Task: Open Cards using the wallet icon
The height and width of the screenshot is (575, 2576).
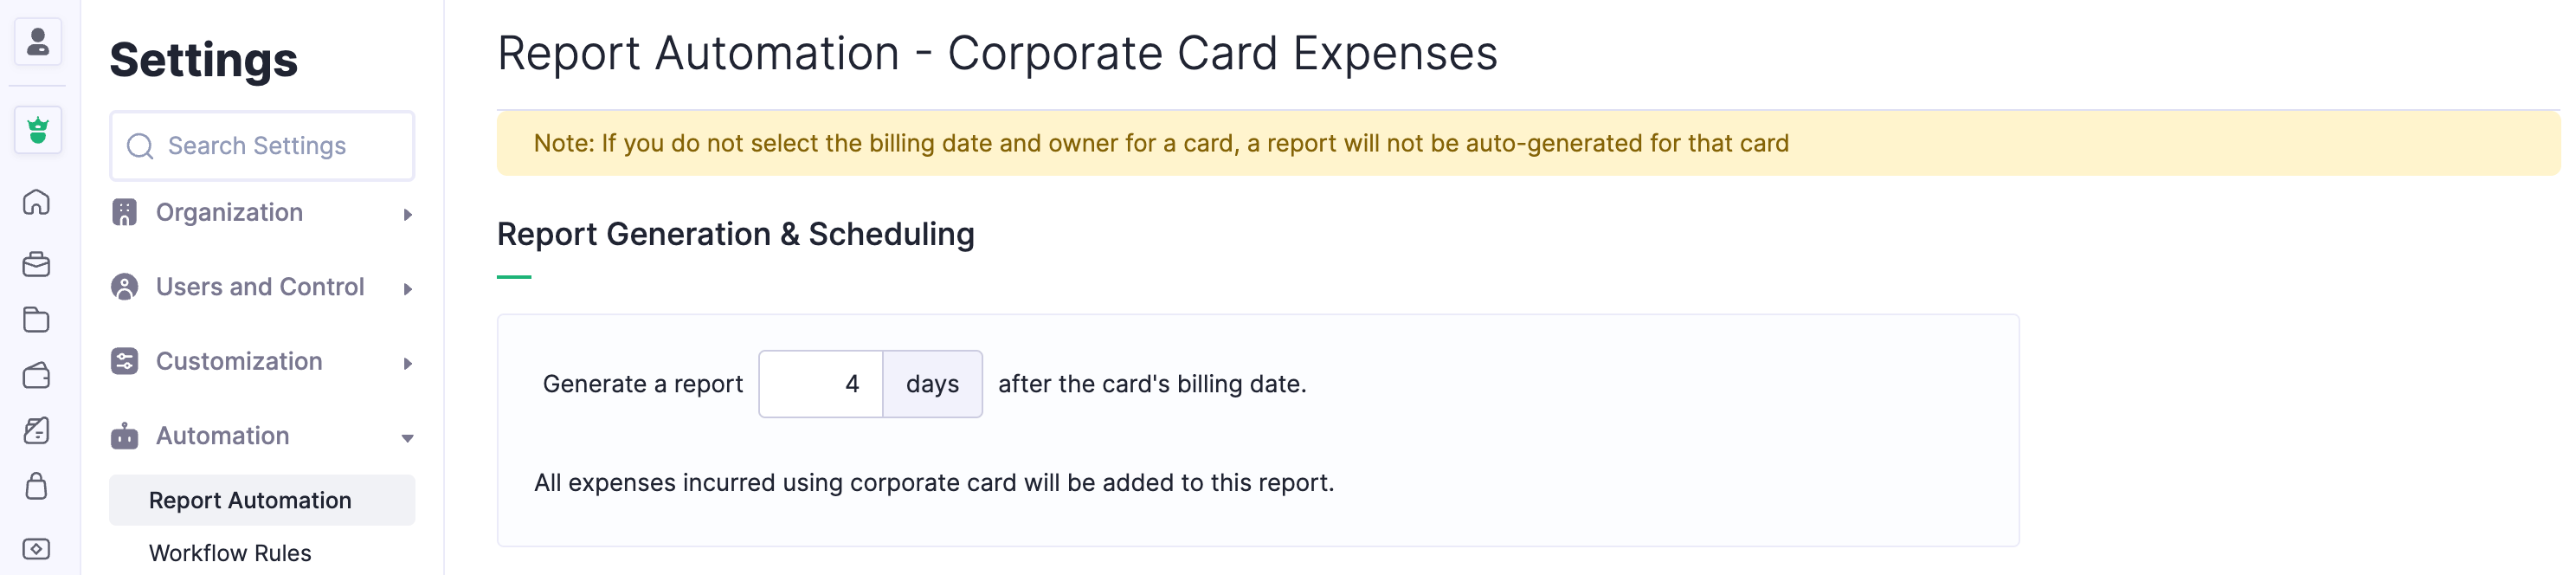Action: pos(37,375)
